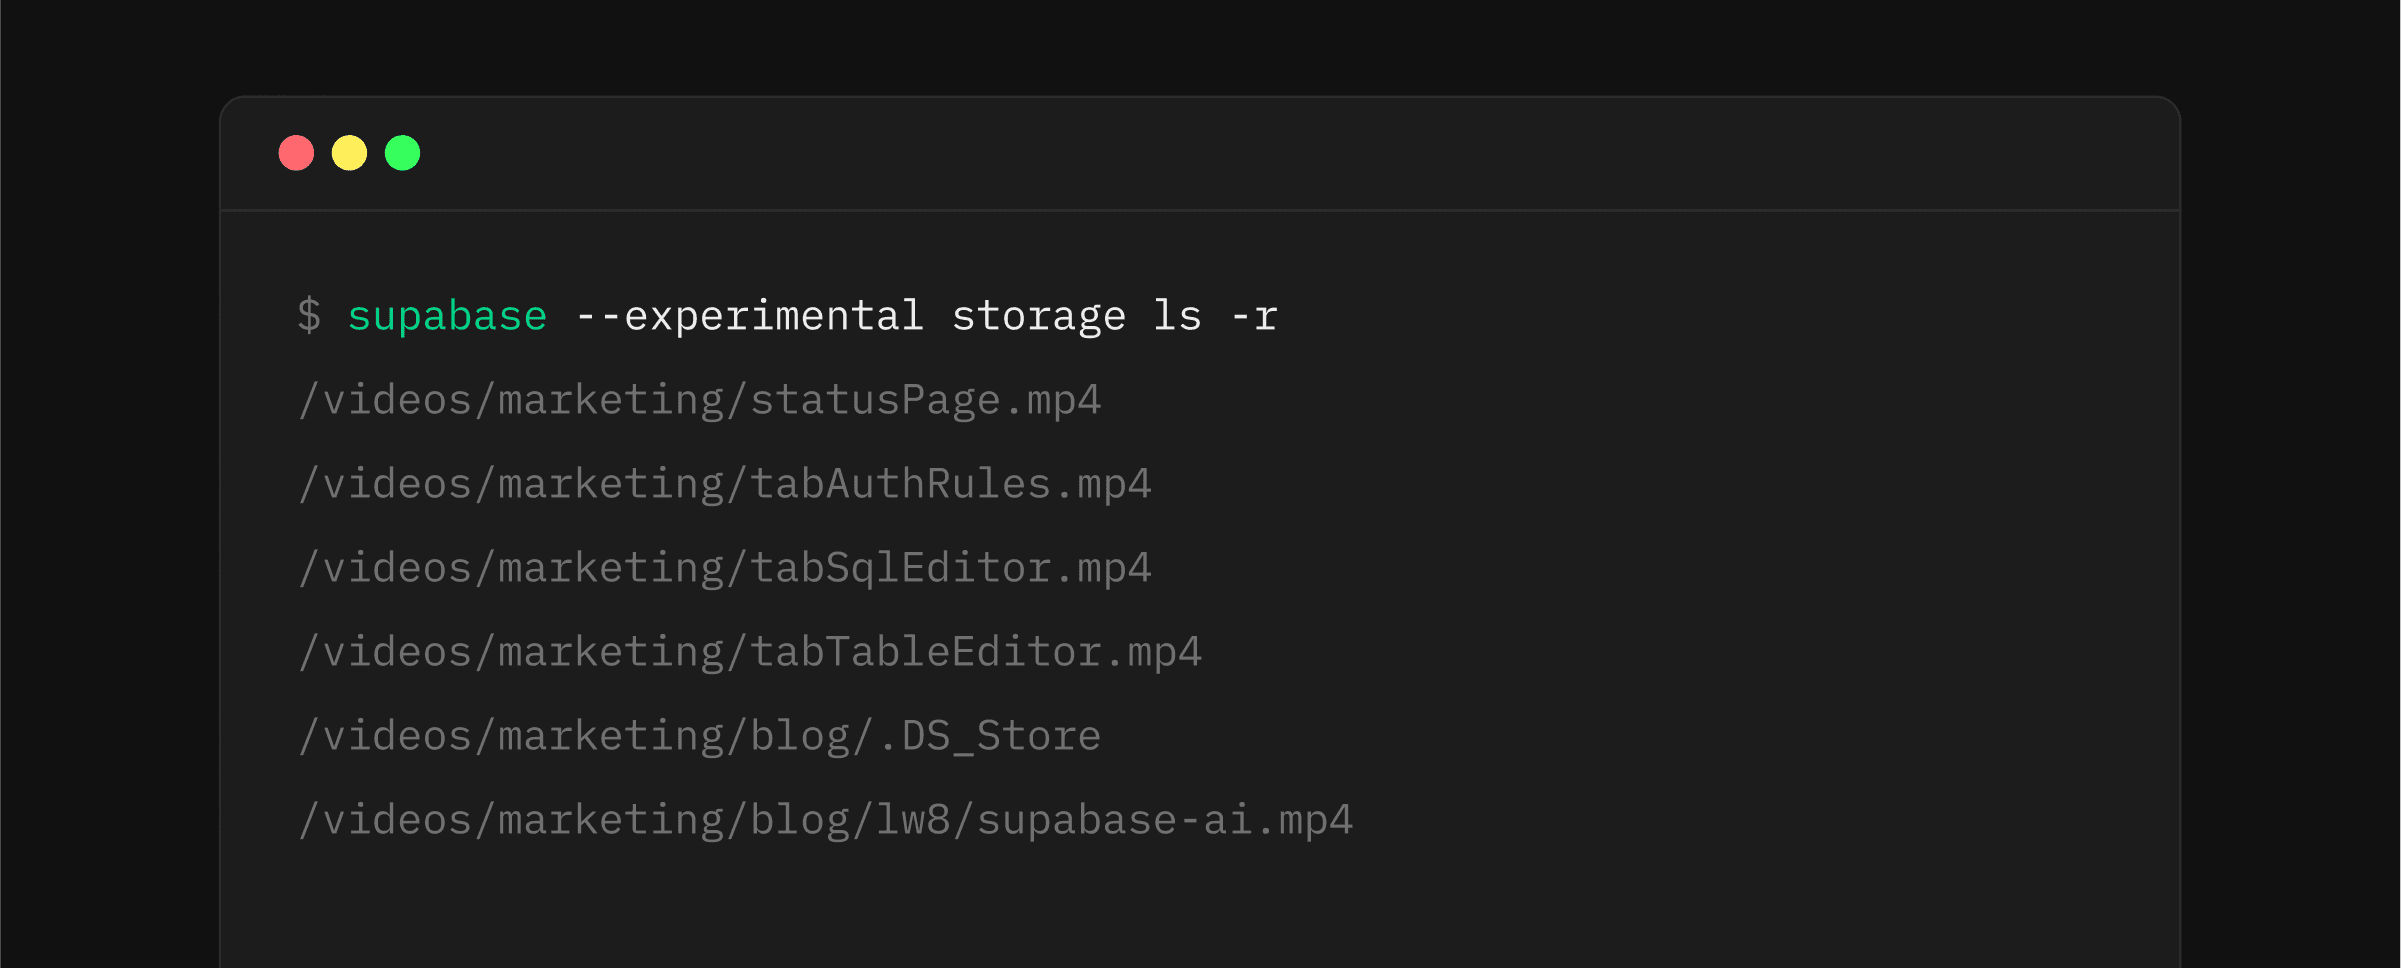Click the tabSqlEditor.mp4 output line
Screen dimensions: 2401x968
pos(725,569)
